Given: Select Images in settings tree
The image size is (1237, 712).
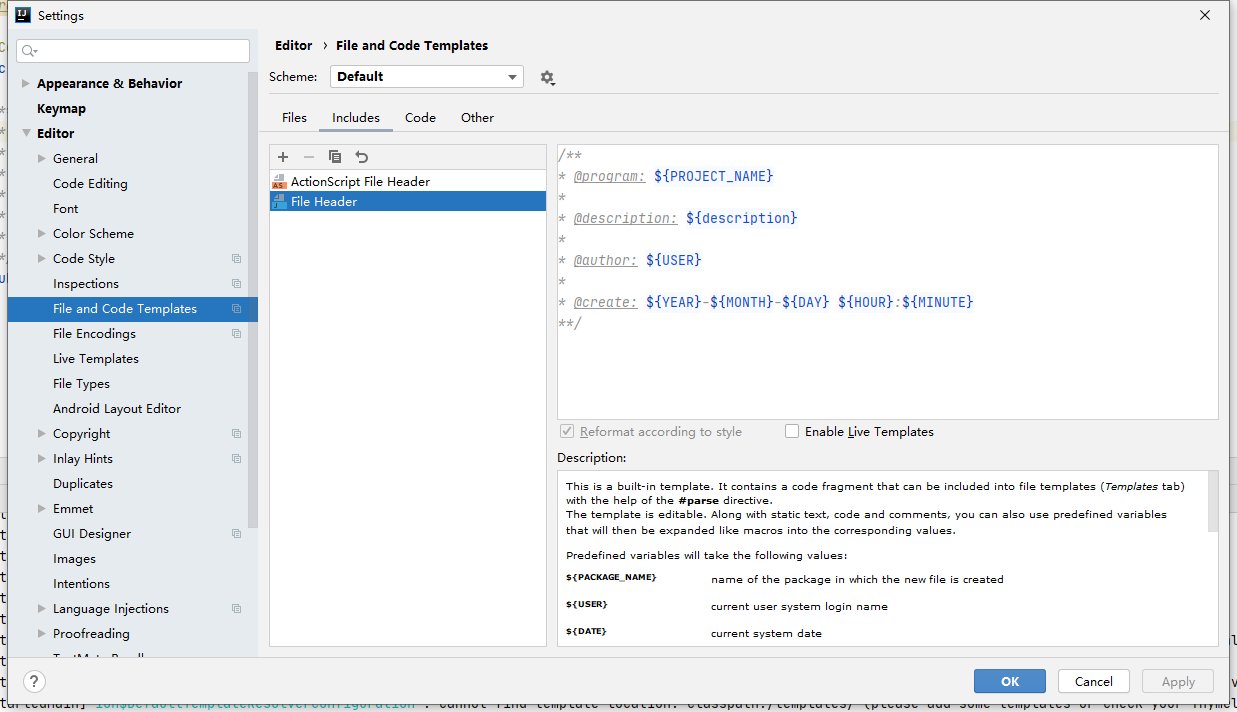Looking at the screenshot, I should coord(74,559).
